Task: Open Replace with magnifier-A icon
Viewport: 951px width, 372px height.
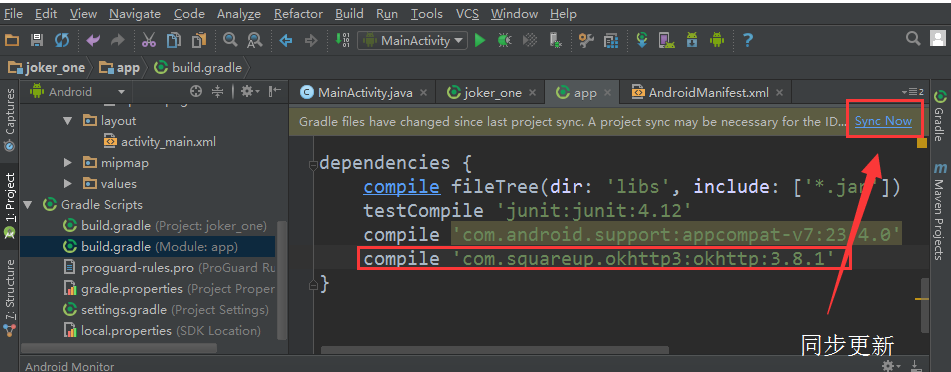Action: pyautogui.click(x=254, y=40)
